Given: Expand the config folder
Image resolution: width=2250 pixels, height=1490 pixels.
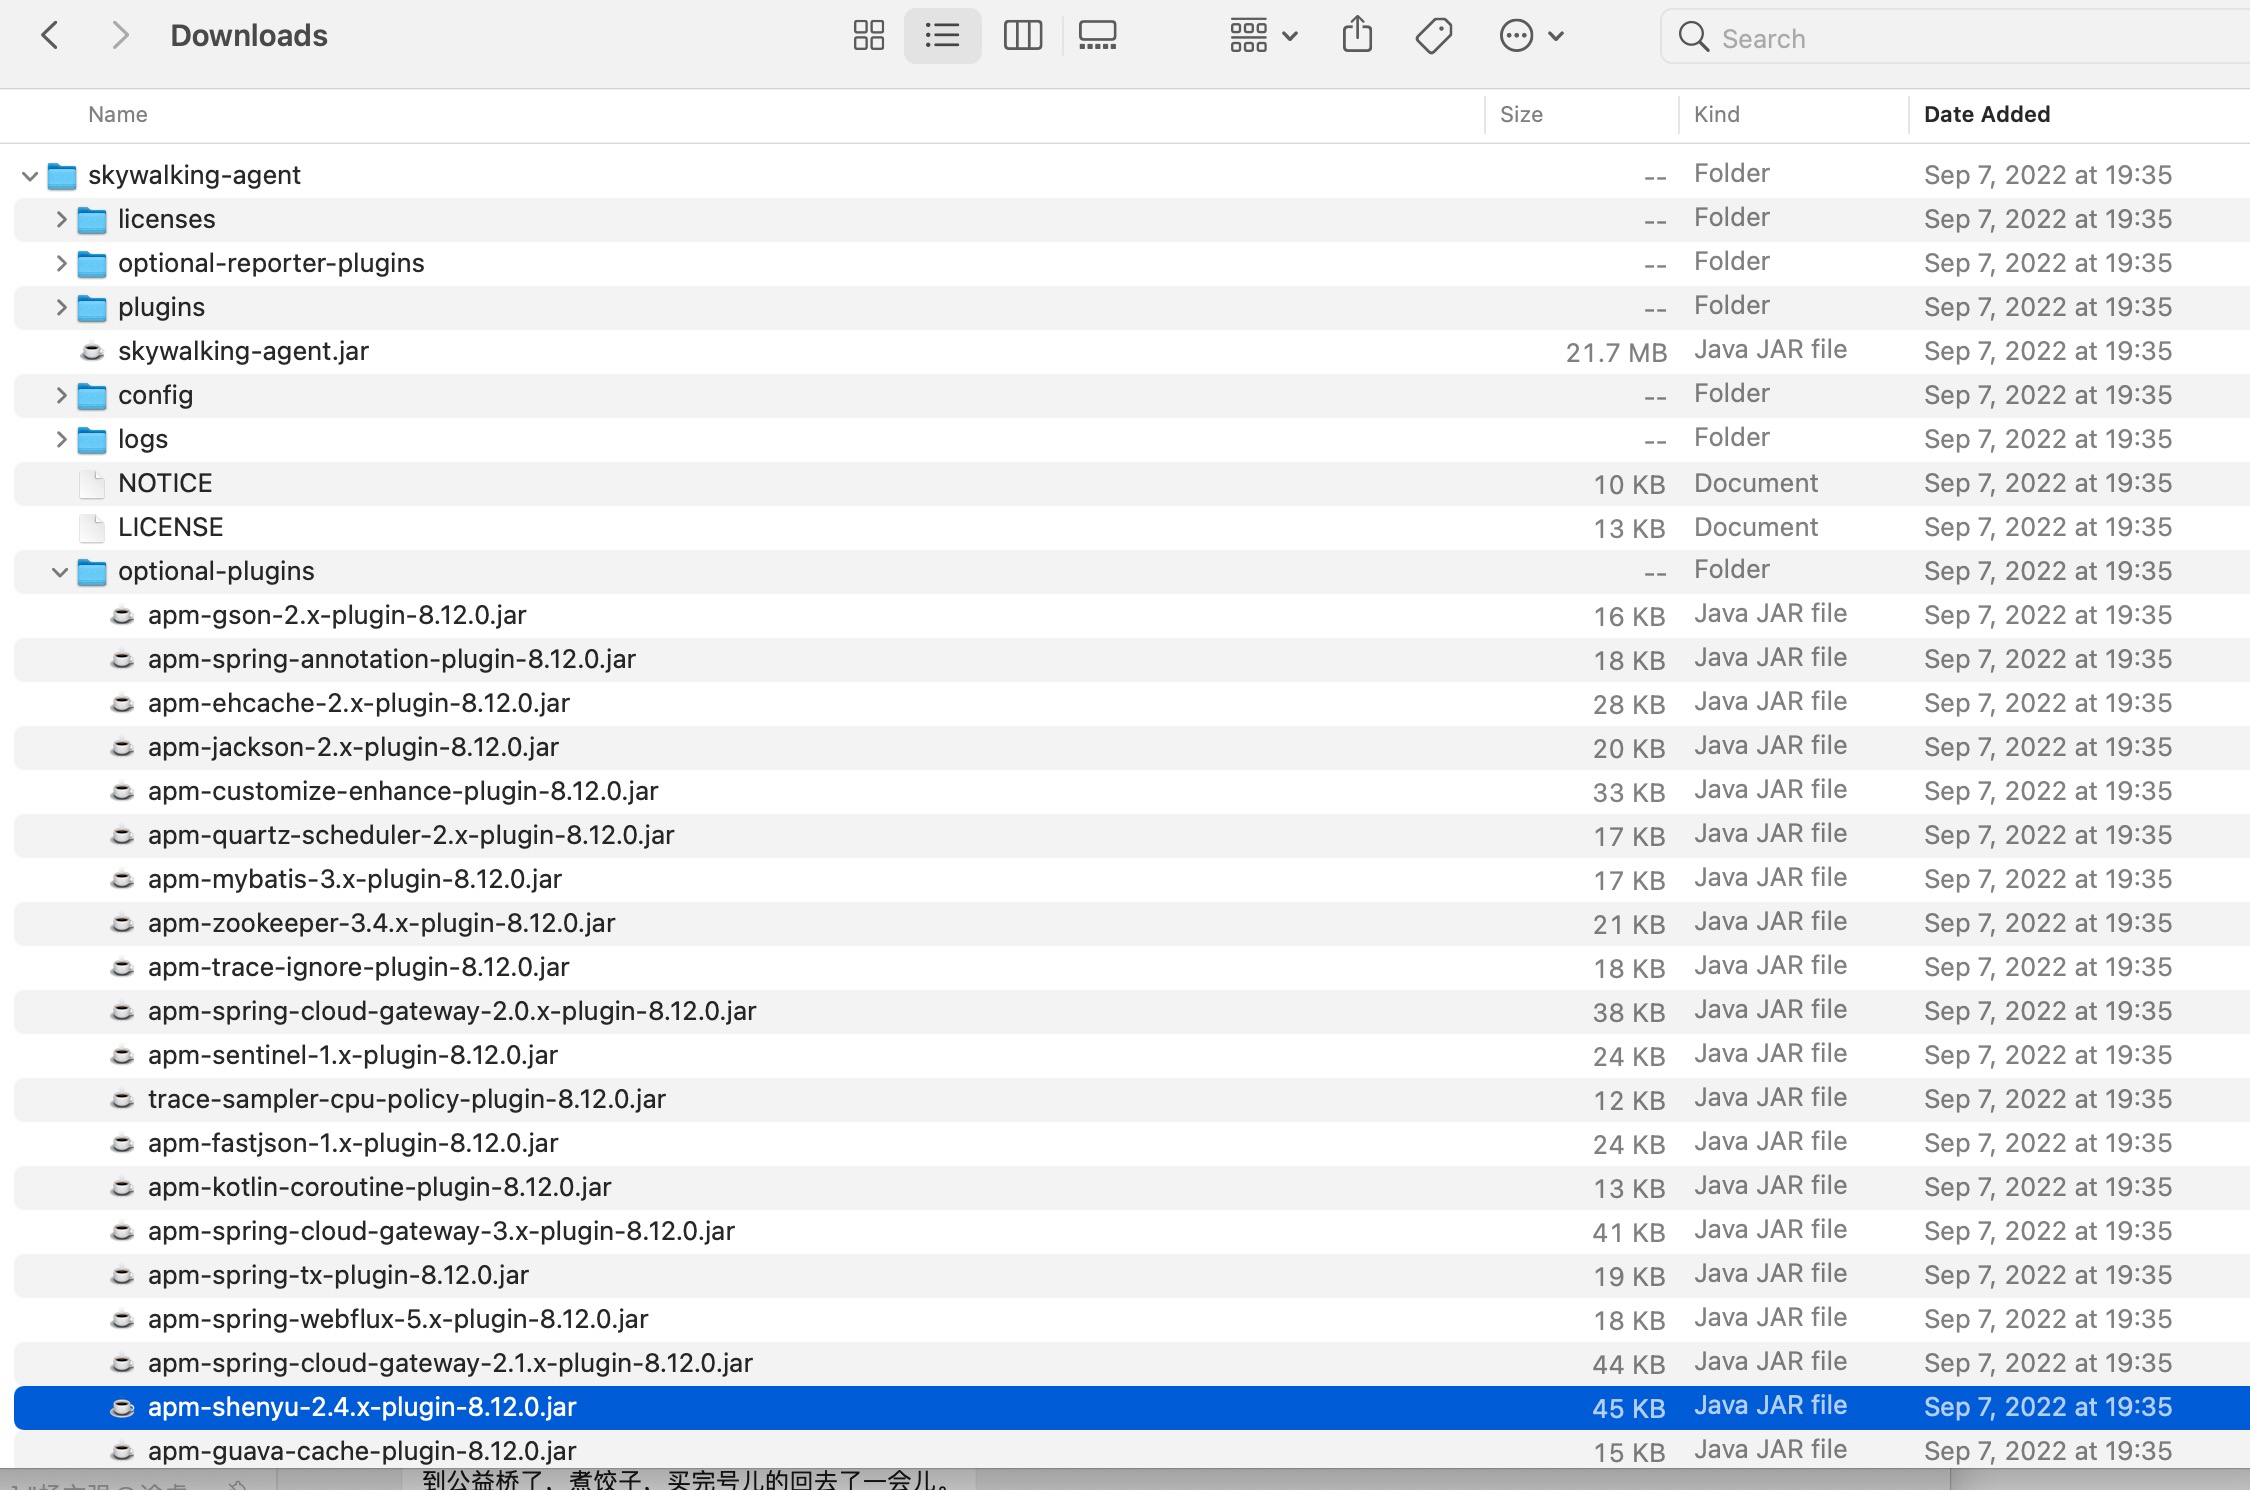Looking at the screenshot, I should click(61, 395).
